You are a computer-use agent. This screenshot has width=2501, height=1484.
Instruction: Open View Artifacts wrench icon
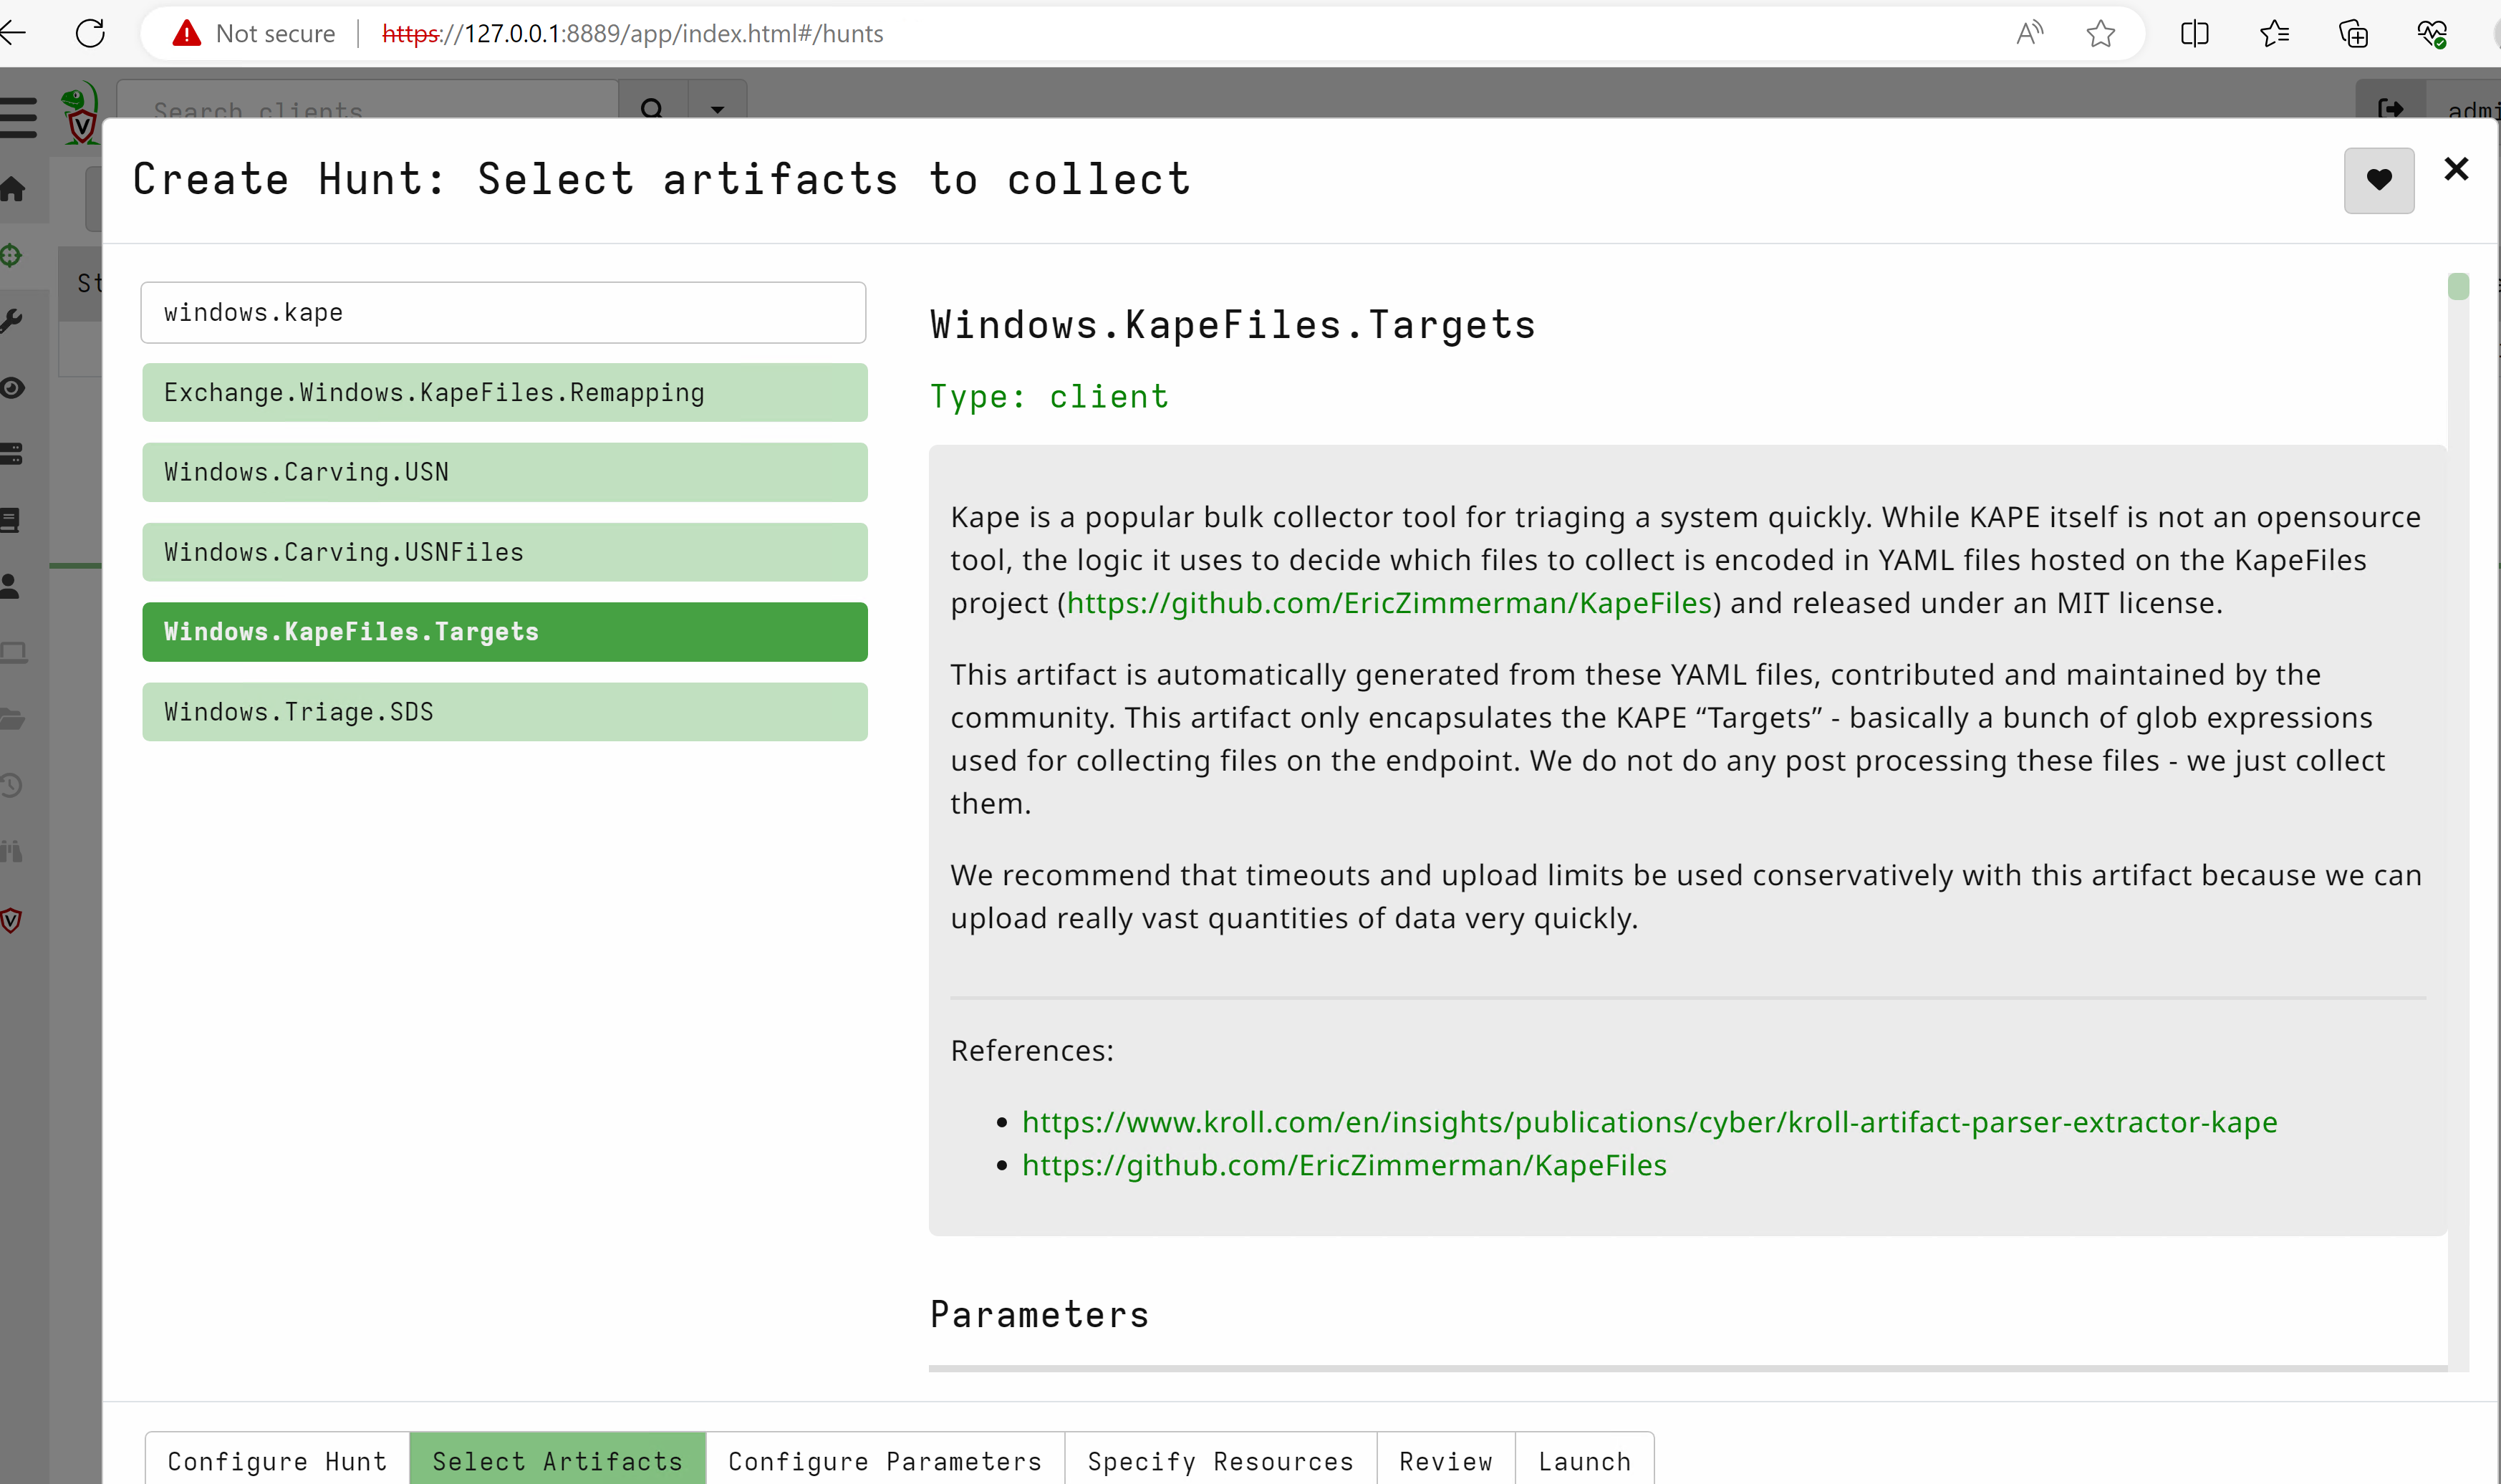click(x=11, y=321)
